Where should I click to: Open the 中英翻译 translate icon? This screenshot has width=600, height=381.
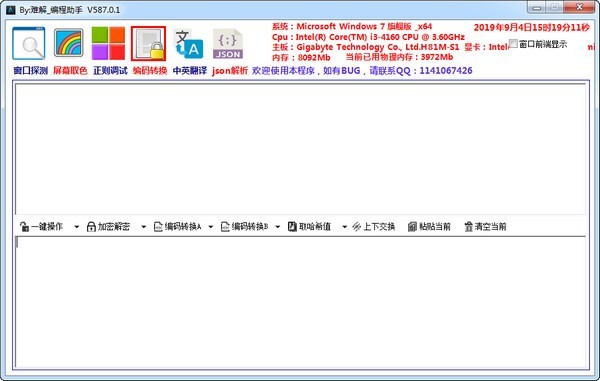(x=188, y=43)
